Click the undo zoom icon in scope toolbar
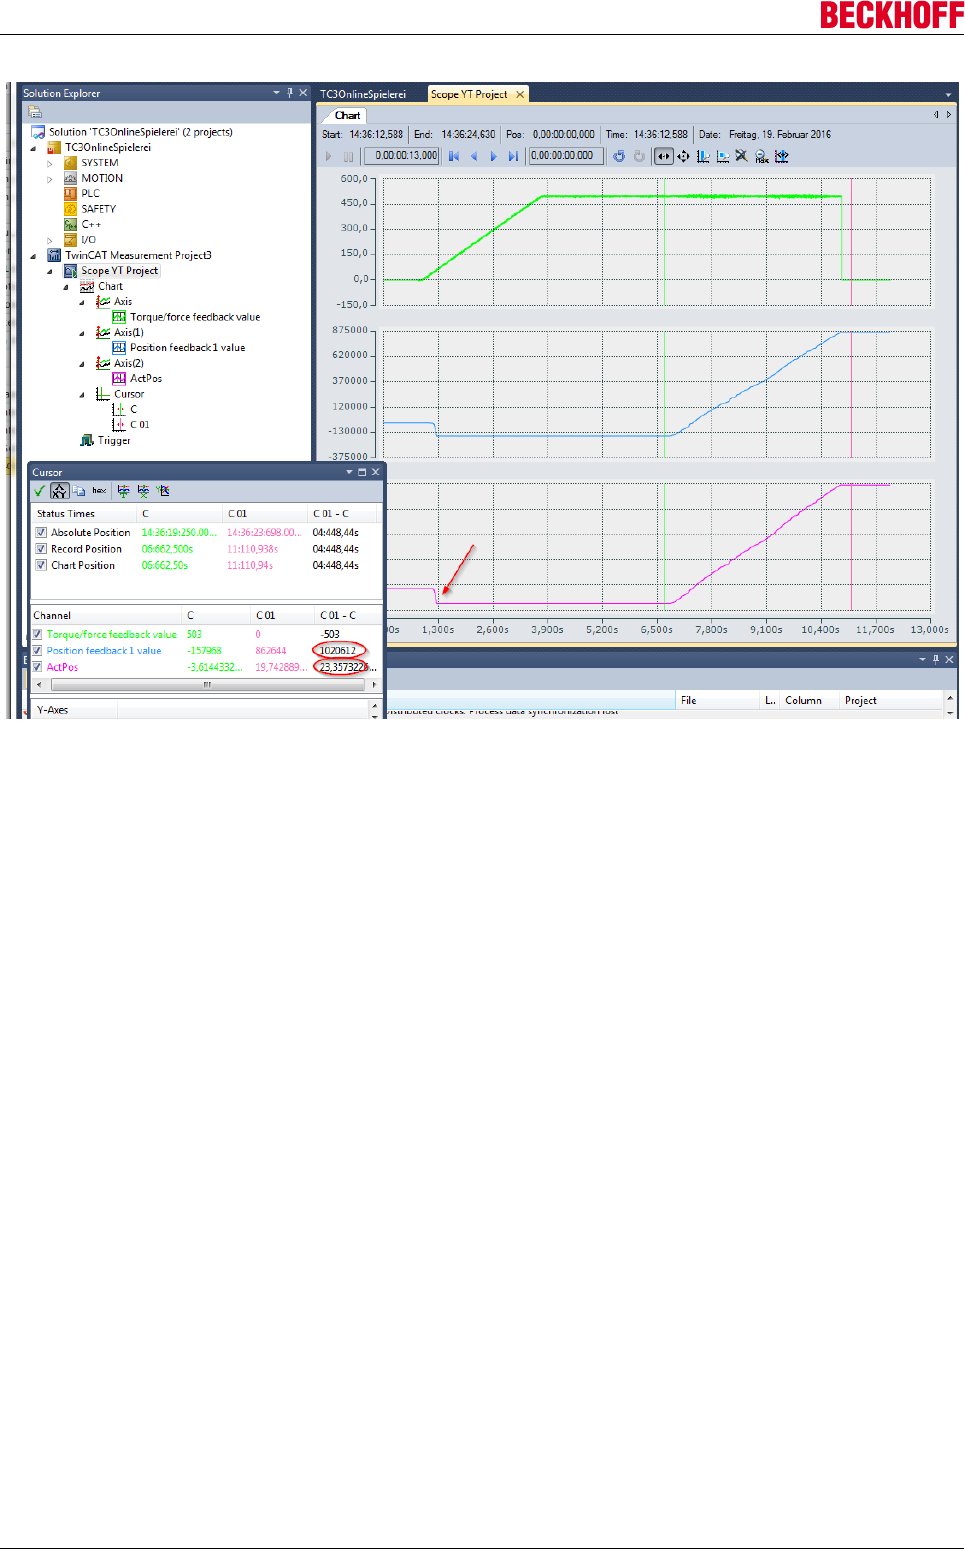965x1549 pixels. pyautogui.click(x=619, y=156)
